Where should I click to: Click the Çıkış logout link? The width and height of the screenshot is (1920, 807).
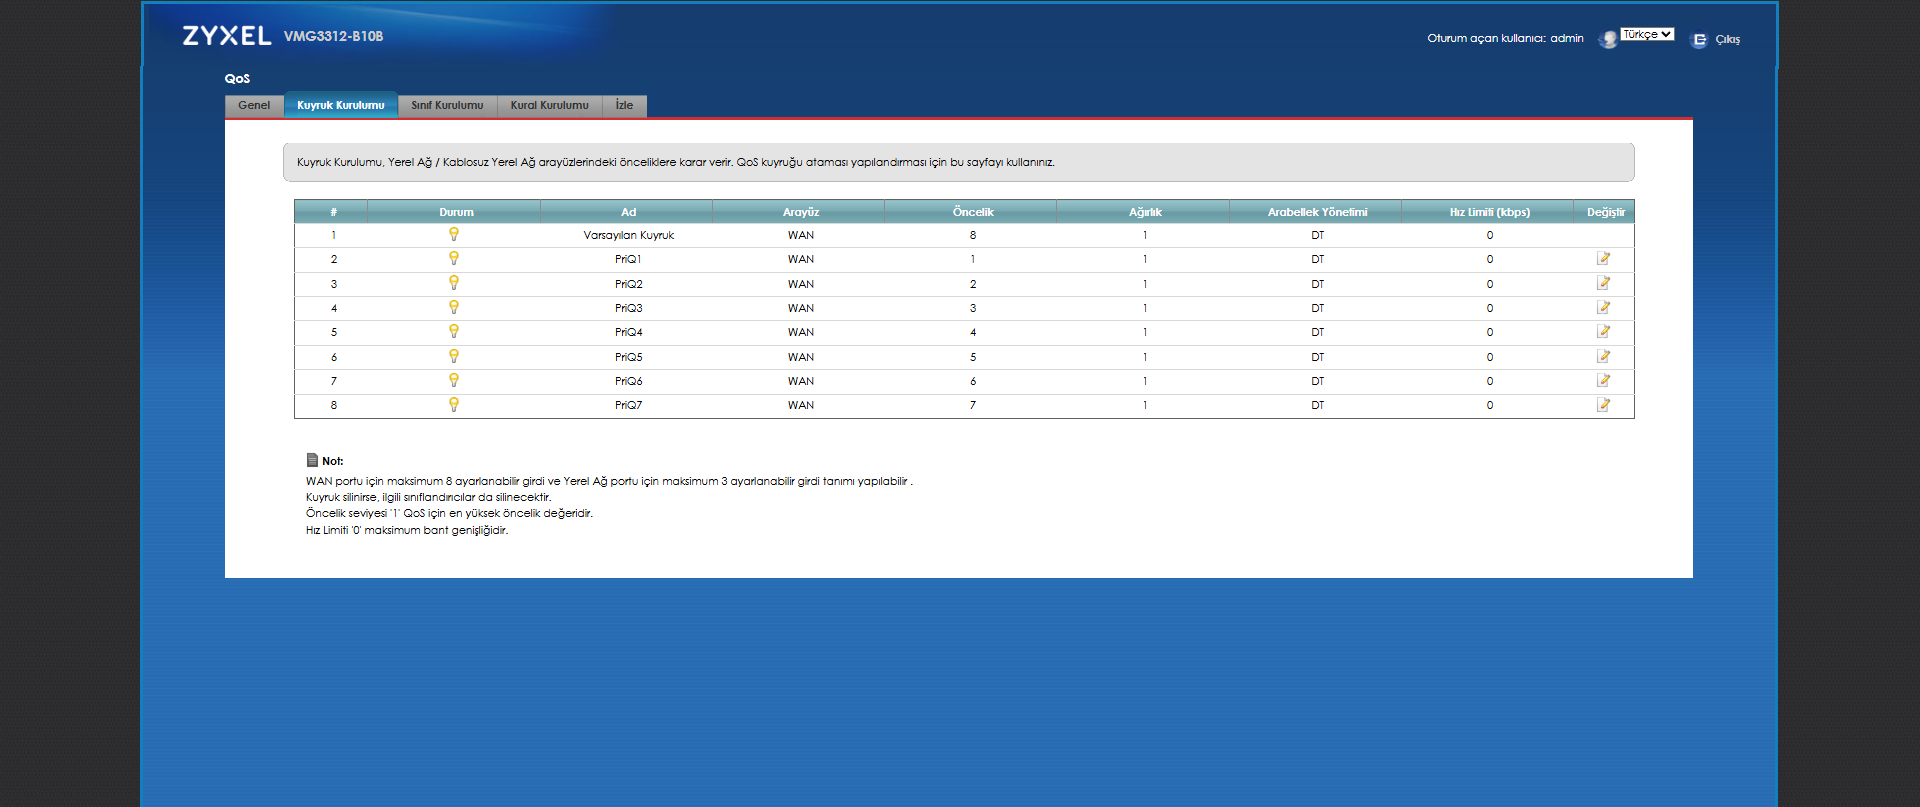click(1728, 40)
